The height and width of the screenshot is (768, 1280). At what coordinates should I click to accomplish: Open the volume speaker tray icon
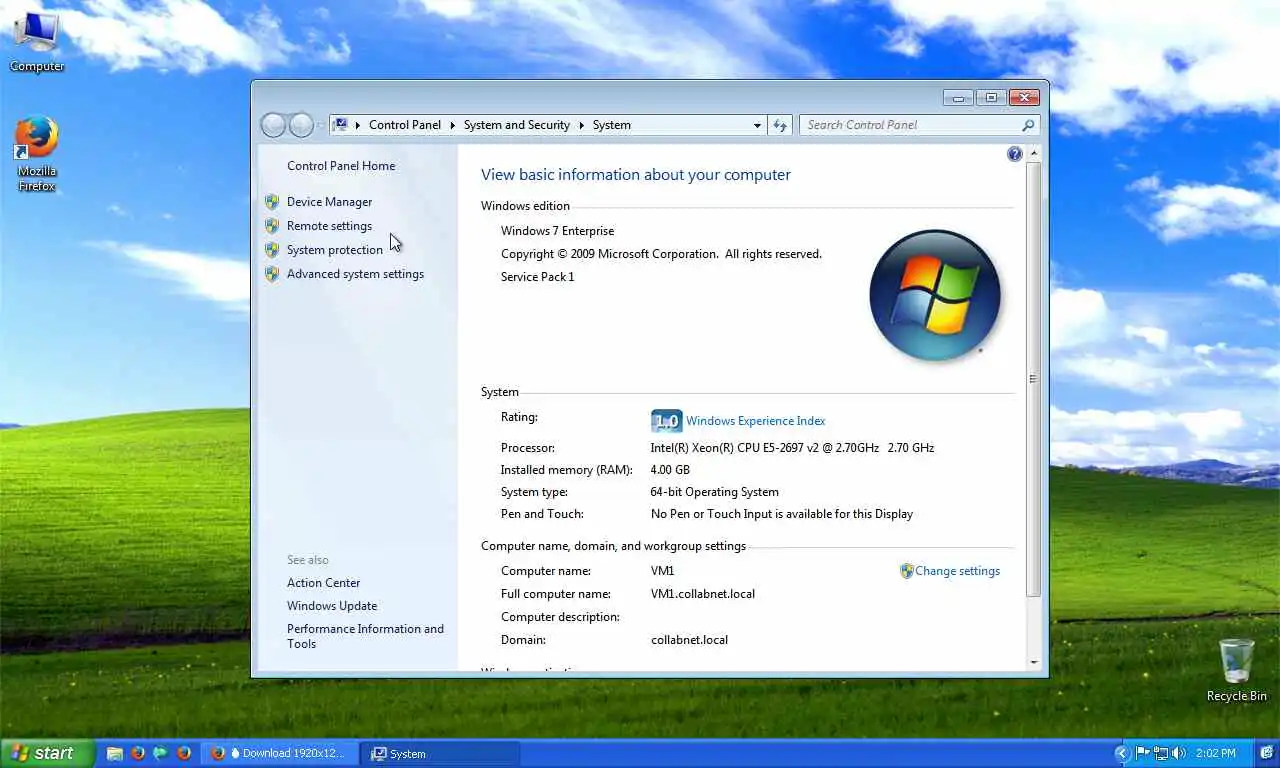pyautogui.click(x=1179, y=753)
